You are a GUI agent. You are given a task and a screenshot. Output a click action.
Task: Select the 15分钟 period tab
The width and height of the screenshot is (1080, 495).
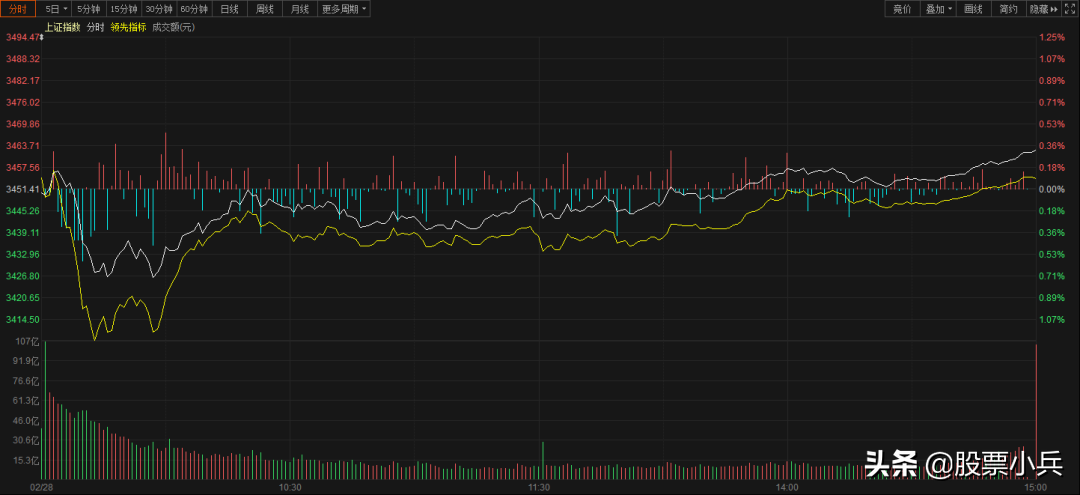tap(124, 9)
